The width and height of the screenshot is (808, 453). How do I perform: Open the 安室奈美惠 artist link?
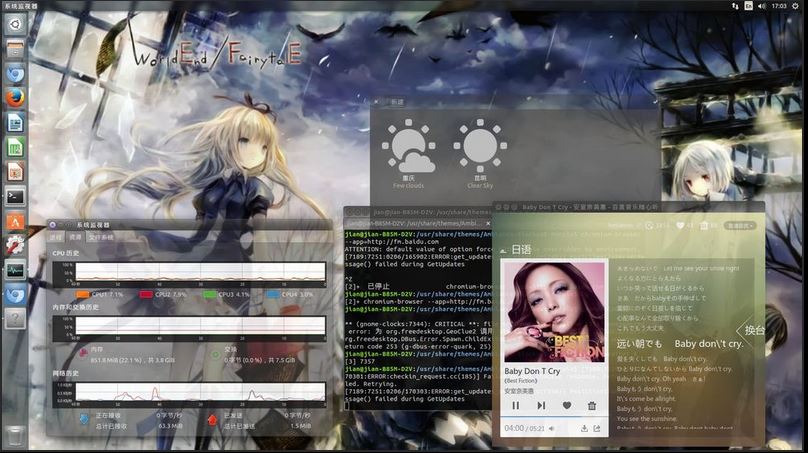click(x=519, y=391)
